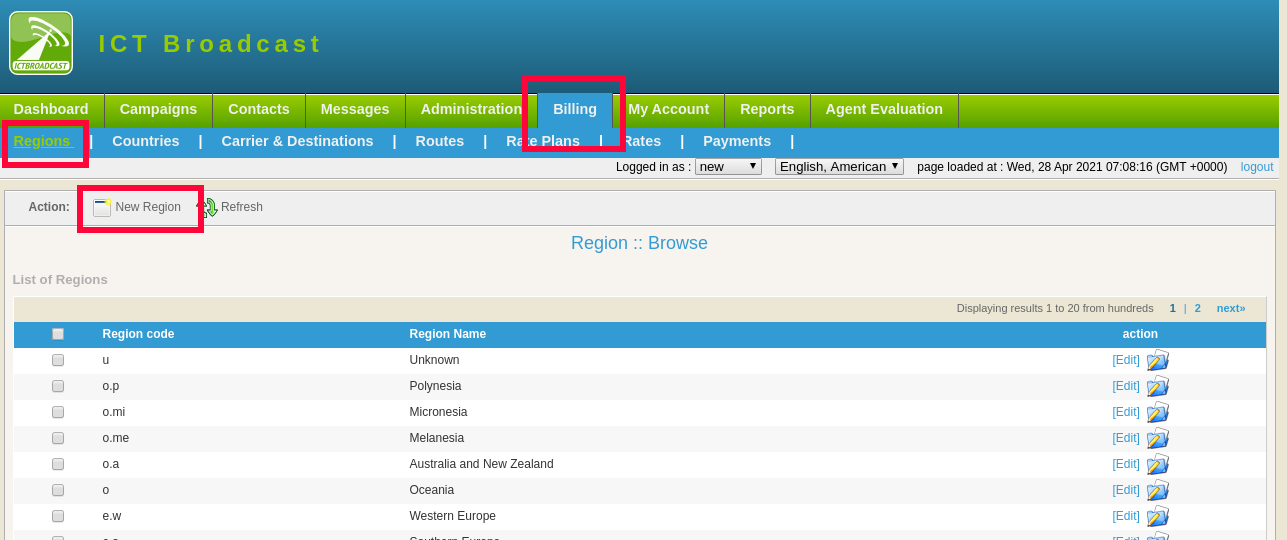Toggle the select-all checkbox in table header
Viewport: 1287px width, 540px height.
[58, 334]
